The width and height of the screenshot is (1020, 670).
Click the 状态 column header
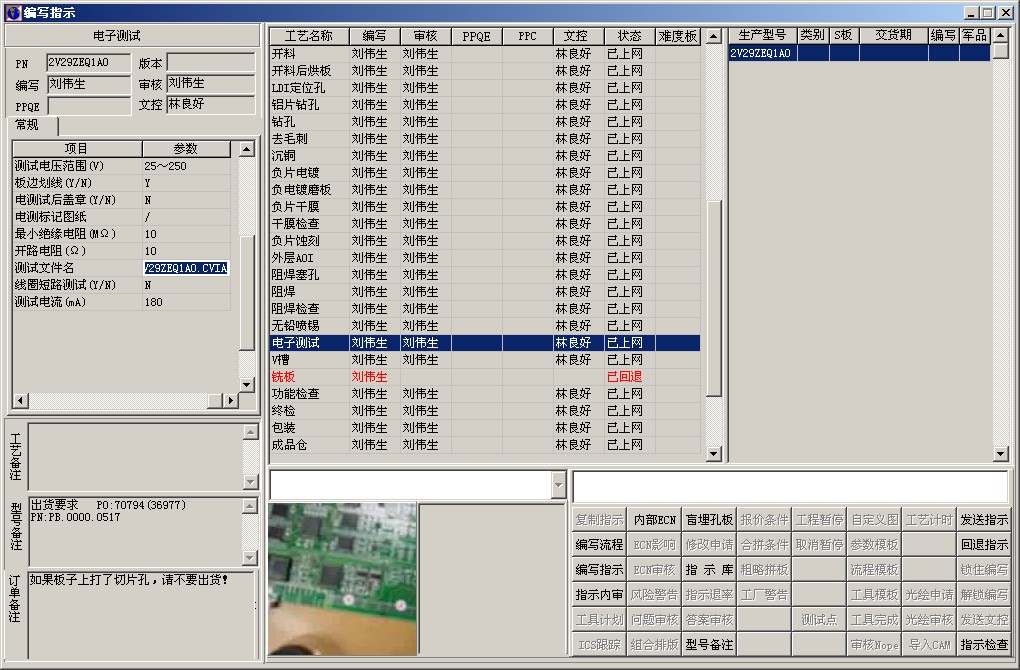click(x=629, y=36)
